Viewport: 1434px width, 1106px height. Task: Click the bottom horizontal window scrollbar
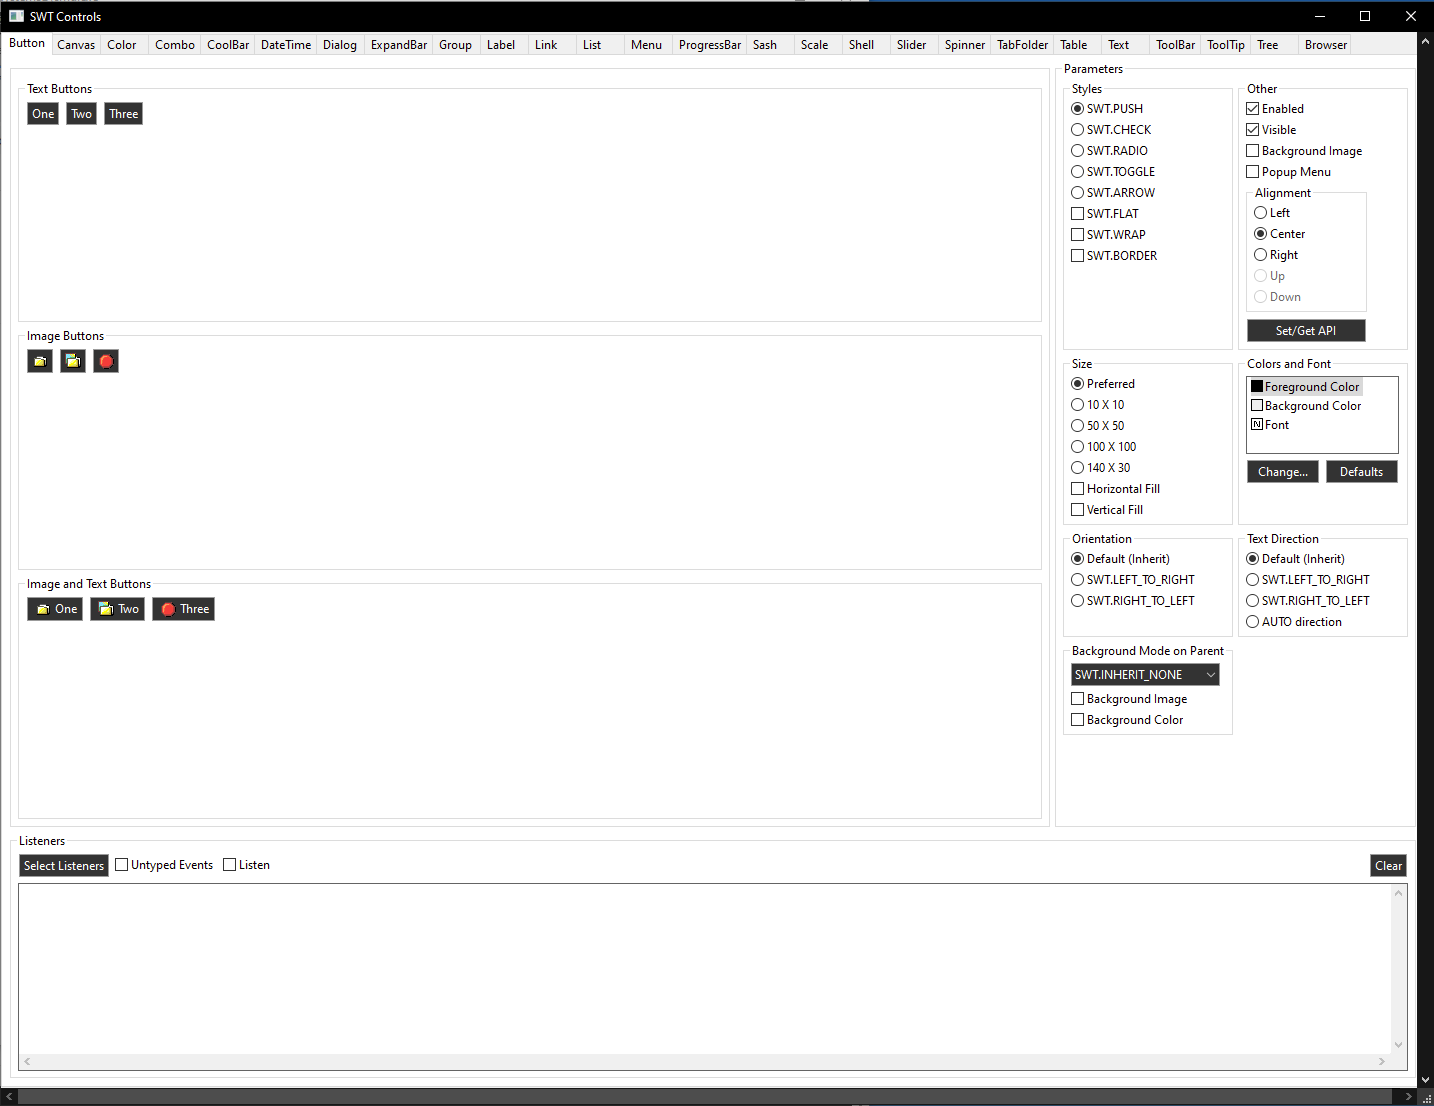point(709,1097)
